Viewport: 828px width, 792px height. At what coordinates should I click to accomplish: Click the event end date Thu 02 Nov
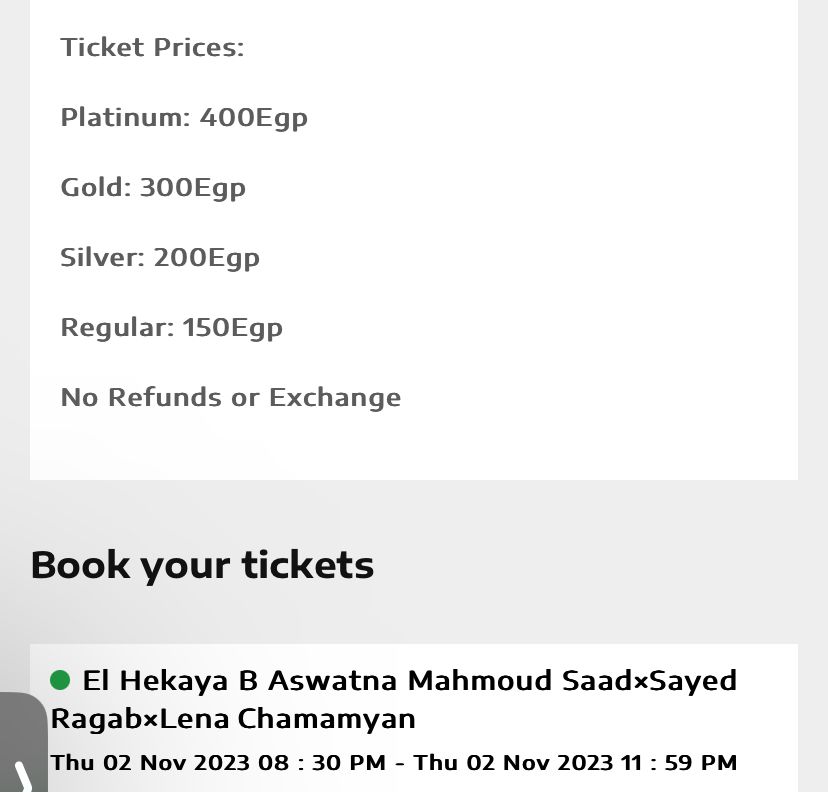[483, 762]
